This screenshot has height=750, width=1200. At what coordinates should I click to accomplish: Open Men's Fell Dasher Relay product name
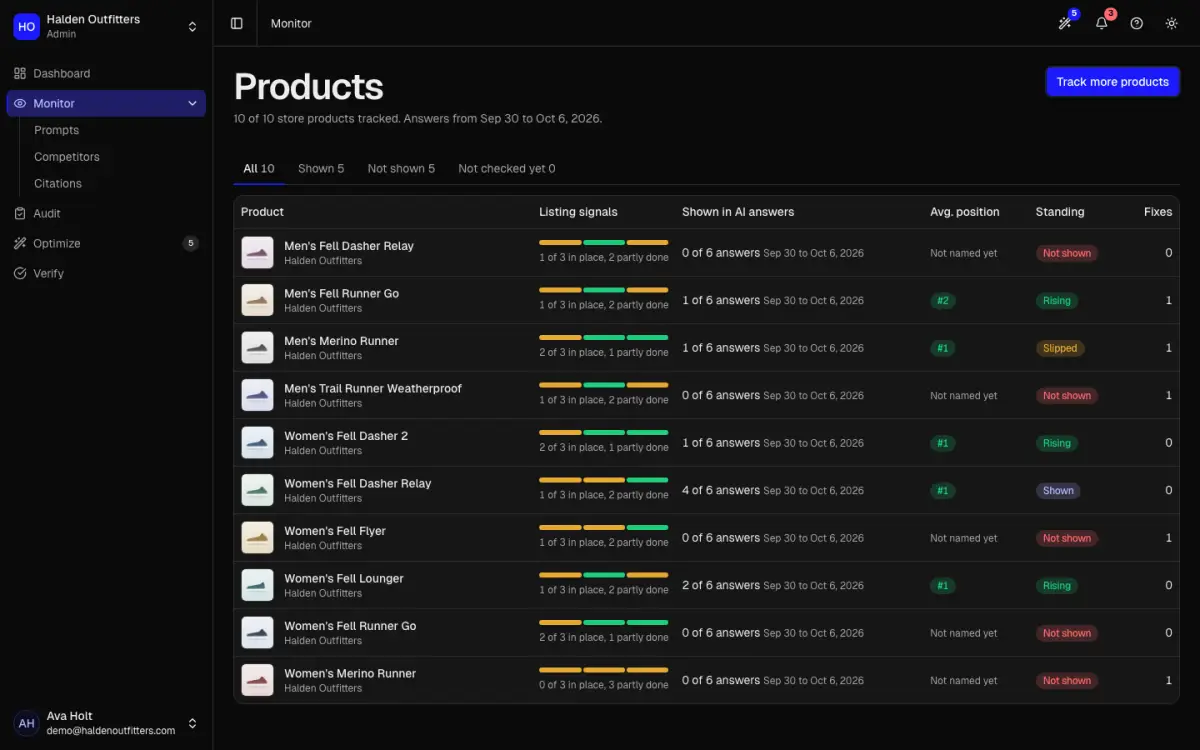pyautogui.click(x=349, y=246)
